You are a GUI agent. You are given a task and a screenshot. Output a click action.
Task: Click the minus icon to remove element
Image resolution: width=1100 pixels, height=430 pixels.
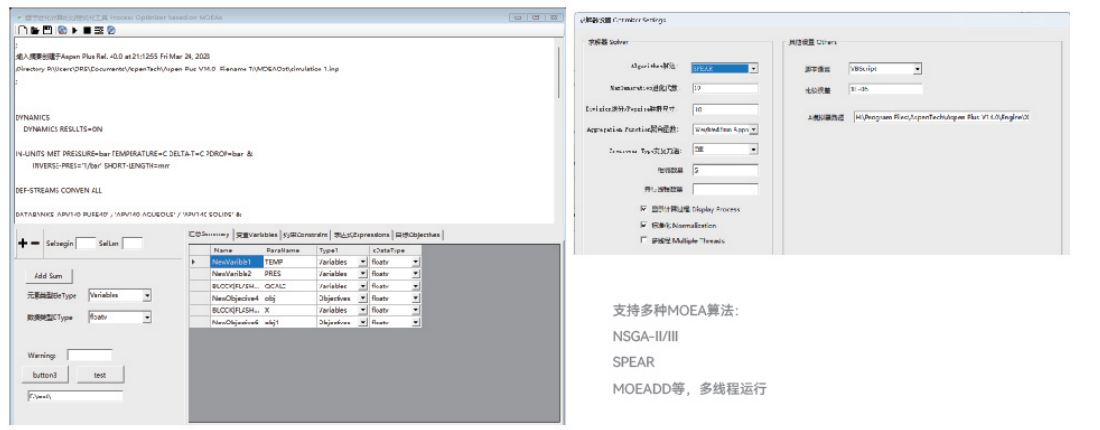pos(36,242)
